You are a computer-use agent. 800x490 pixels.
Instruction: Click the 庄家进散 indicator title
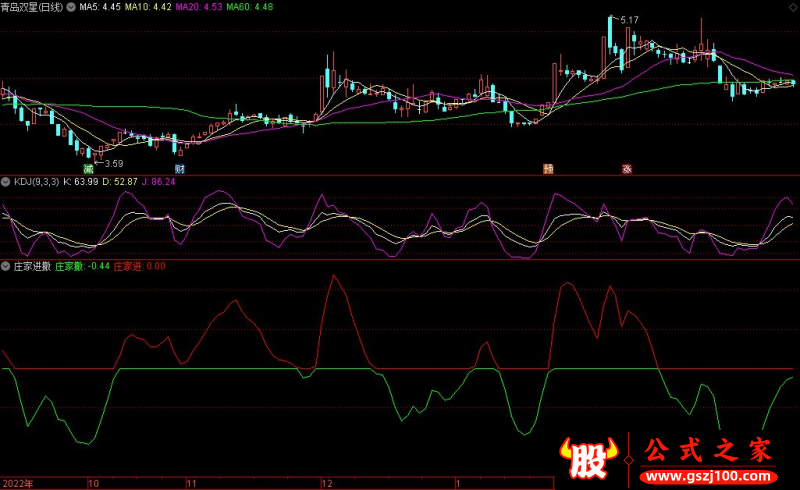tap(30, 267)
